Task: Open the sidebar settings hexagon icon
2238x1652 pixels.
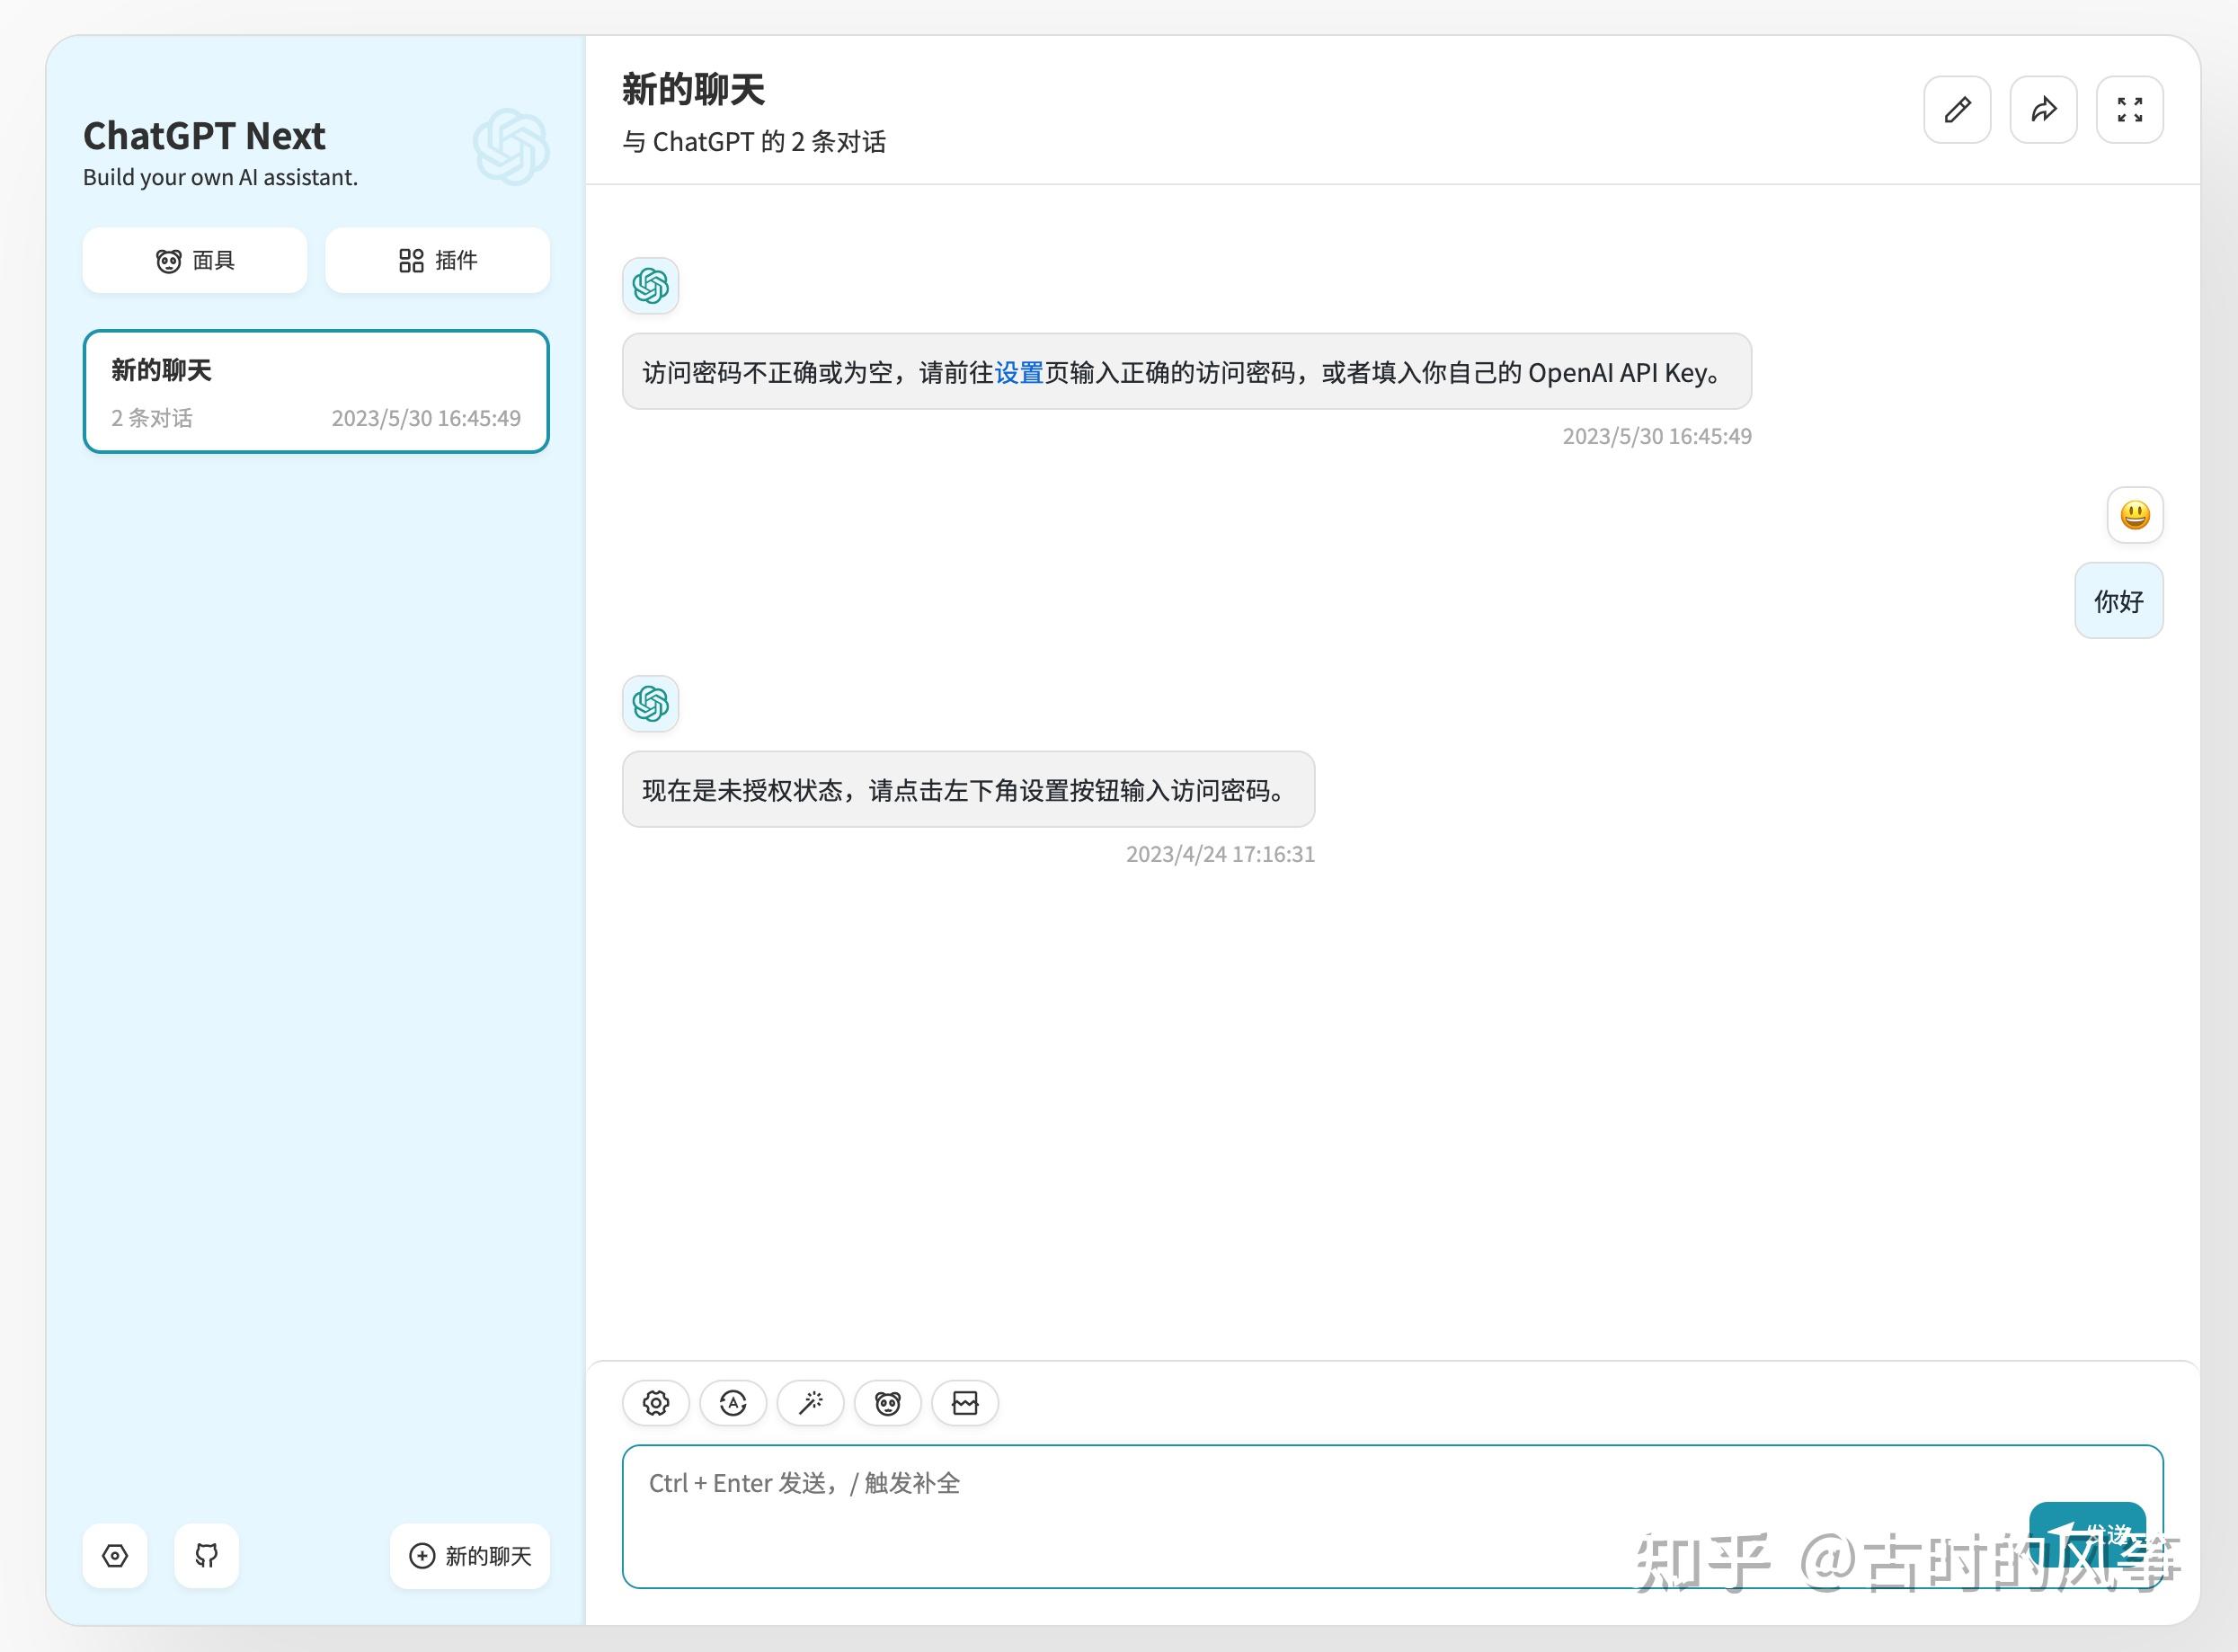Action: [115, 1556]
